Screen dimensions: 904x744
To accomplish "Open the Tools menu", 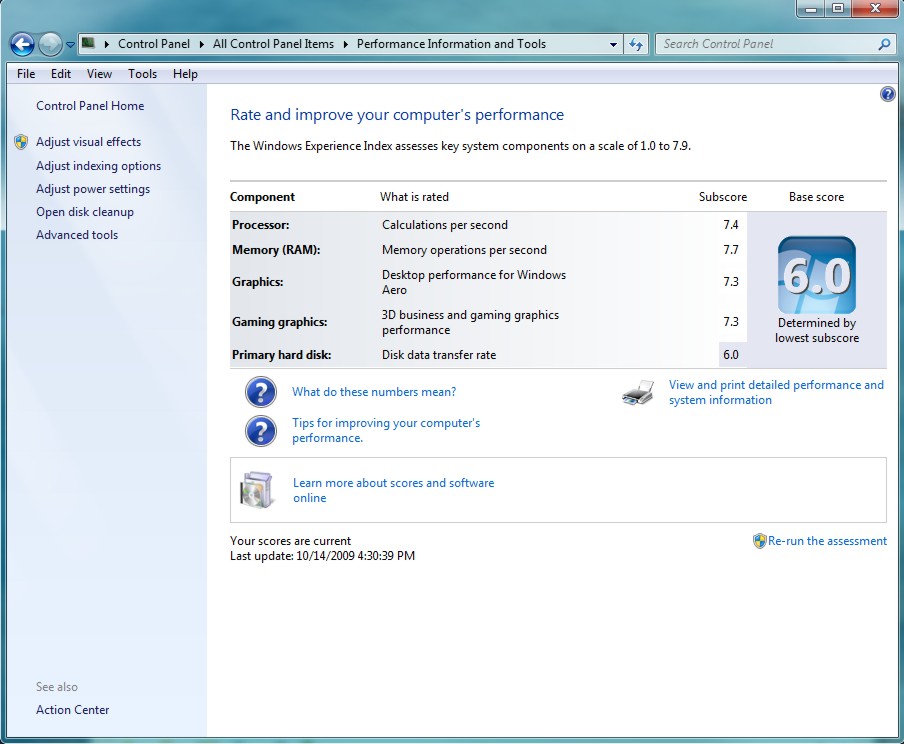I will pos(142,74).
